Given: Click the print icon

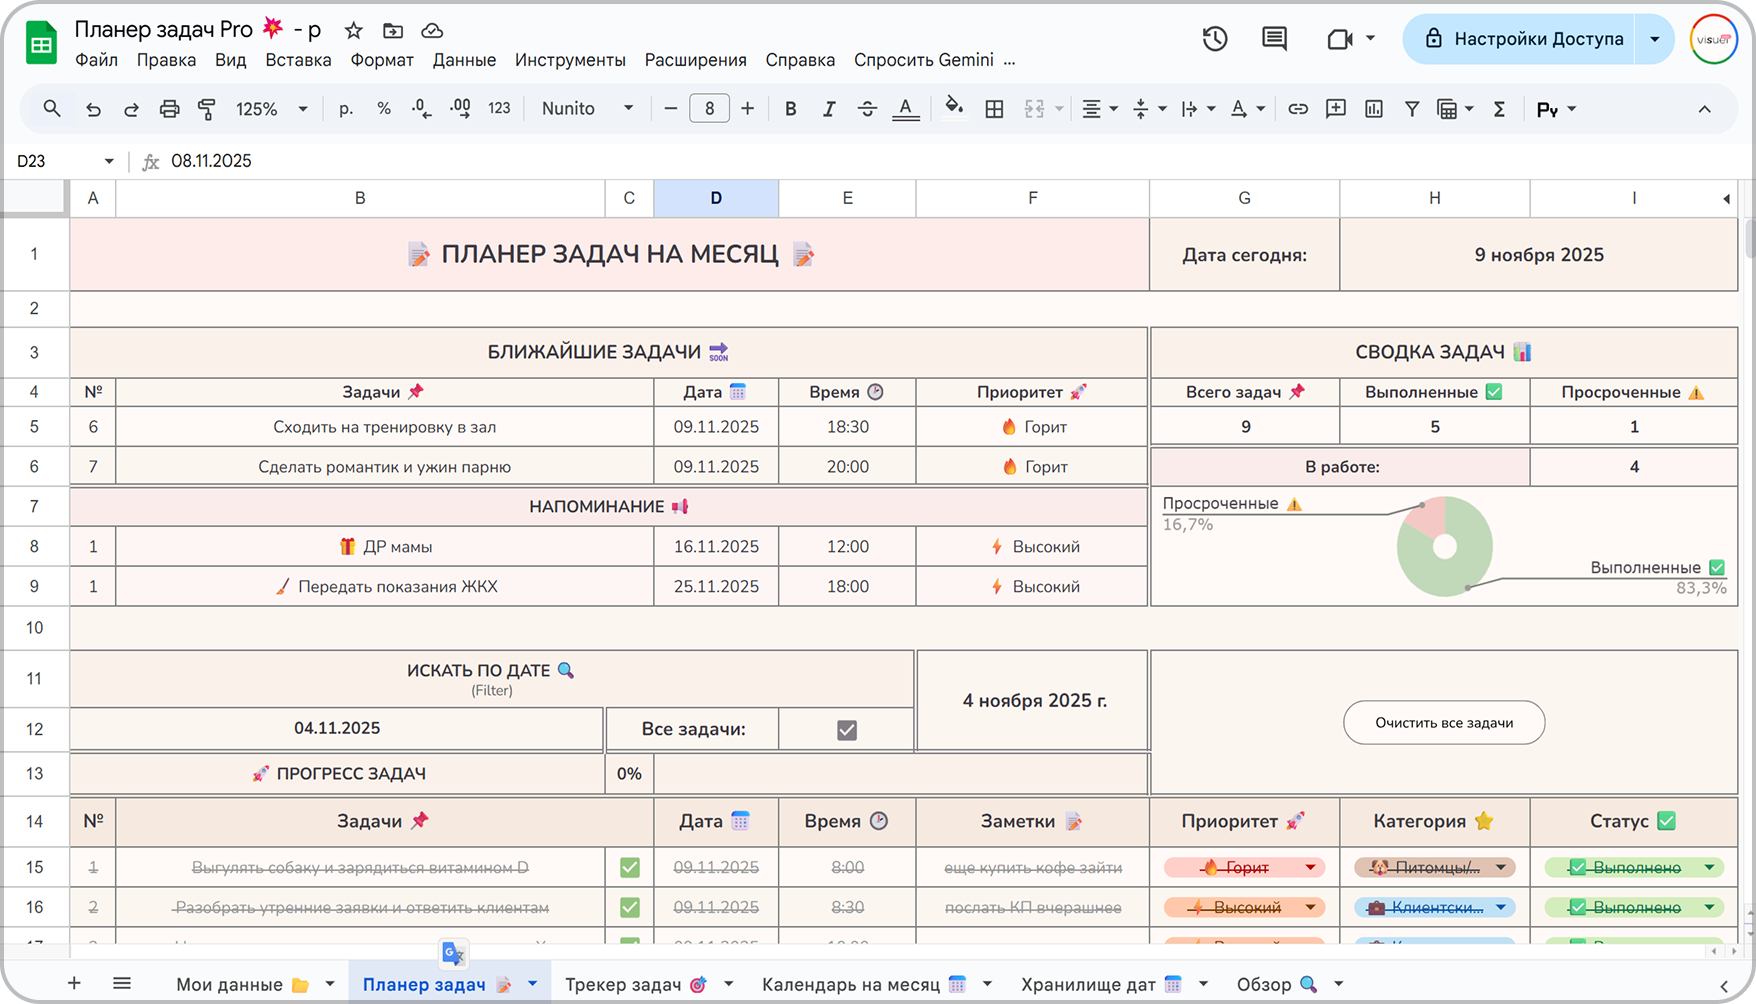Looking at the screenshot, I should pyautogui.click(x=169, y=109).
